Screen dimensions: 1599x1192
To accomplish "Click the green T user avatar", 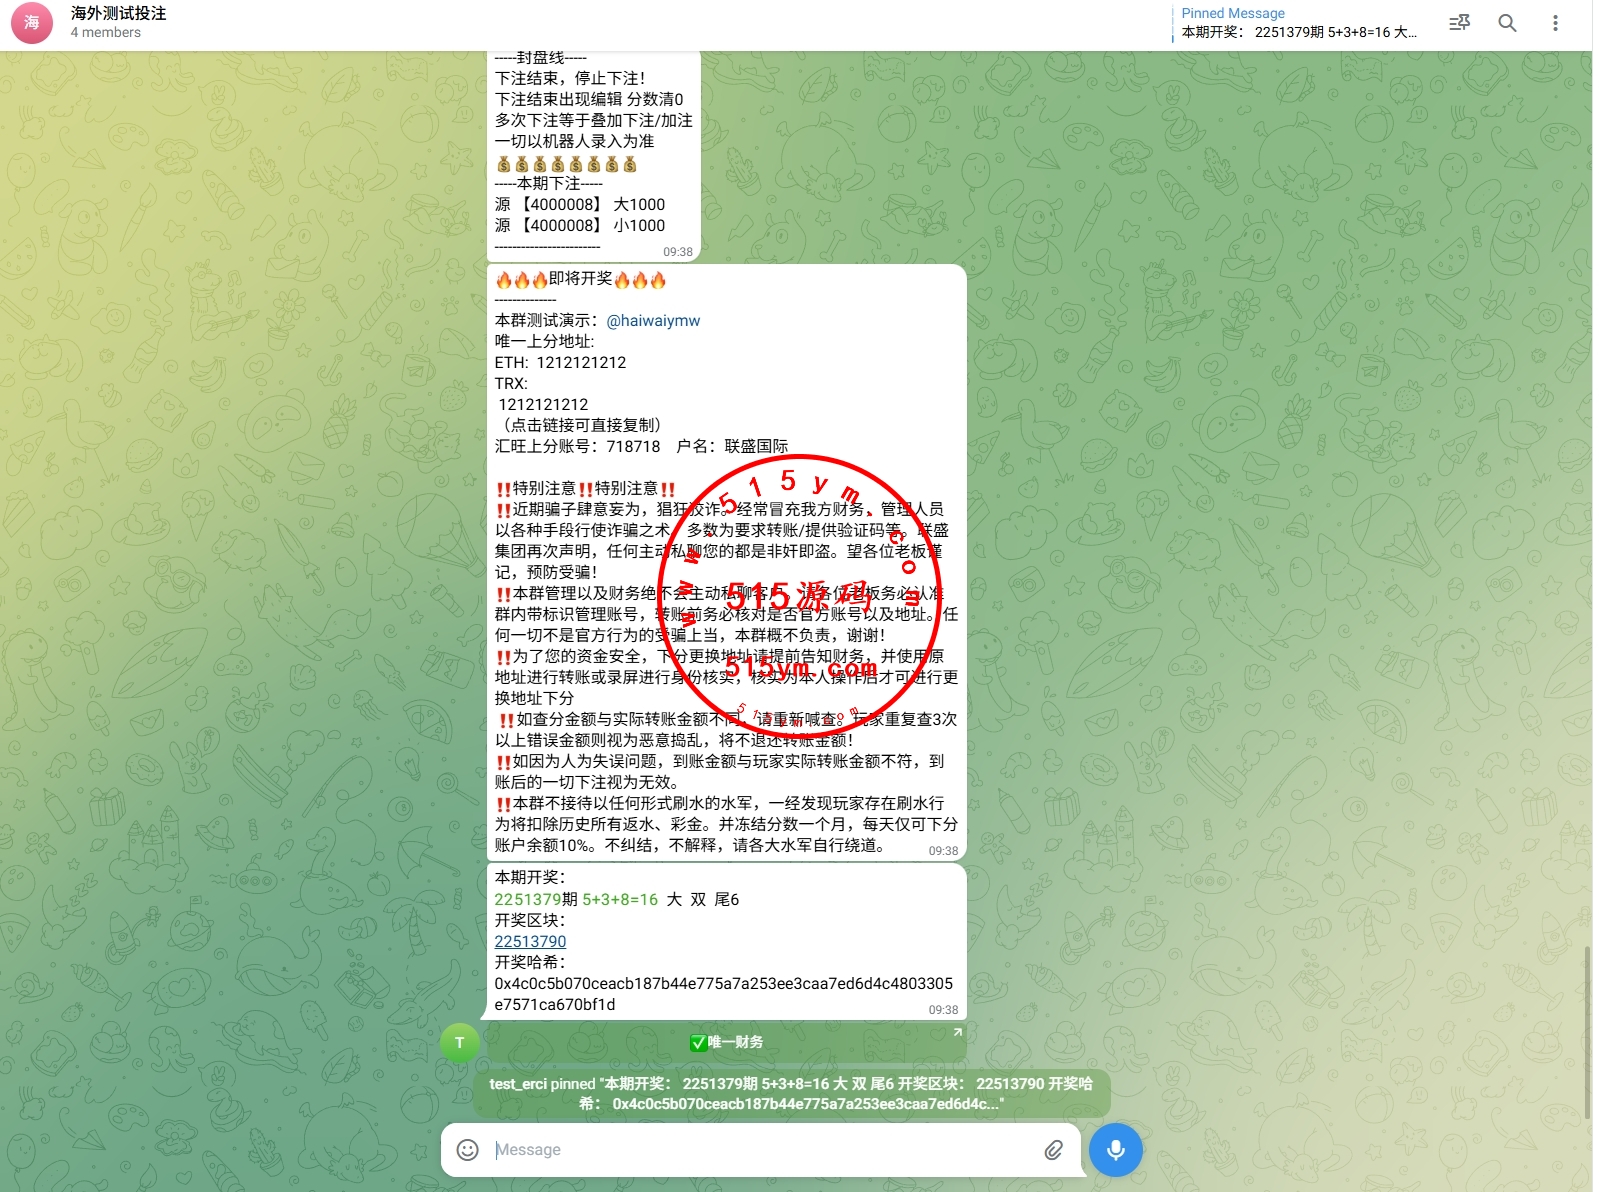I will coord(460,1043).
